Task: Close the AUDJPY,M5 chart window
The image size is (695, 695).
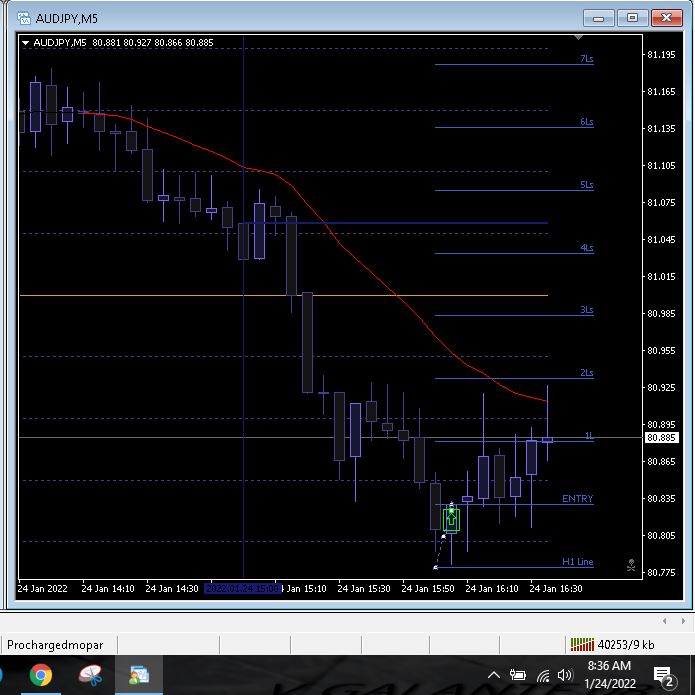Action: click(667, 18)
